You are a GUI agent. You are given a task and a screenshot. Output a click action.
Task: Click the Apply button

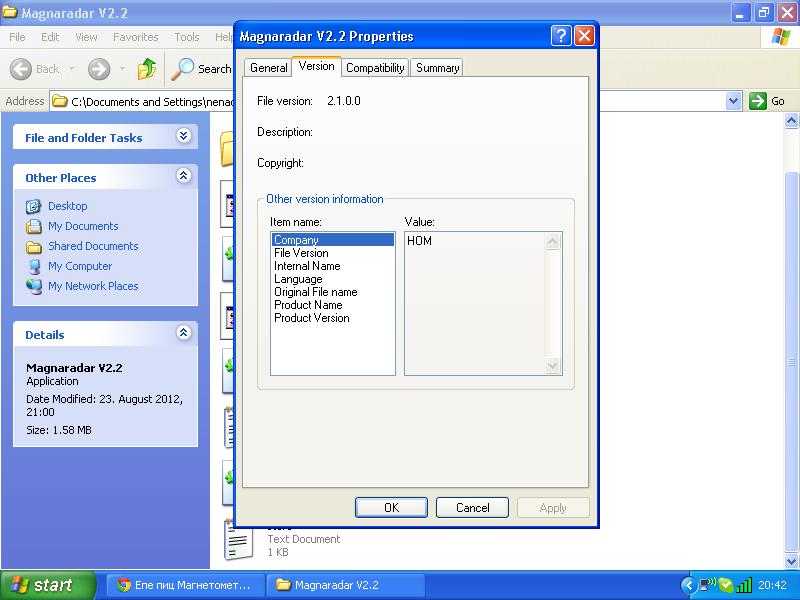click(553, 508)
